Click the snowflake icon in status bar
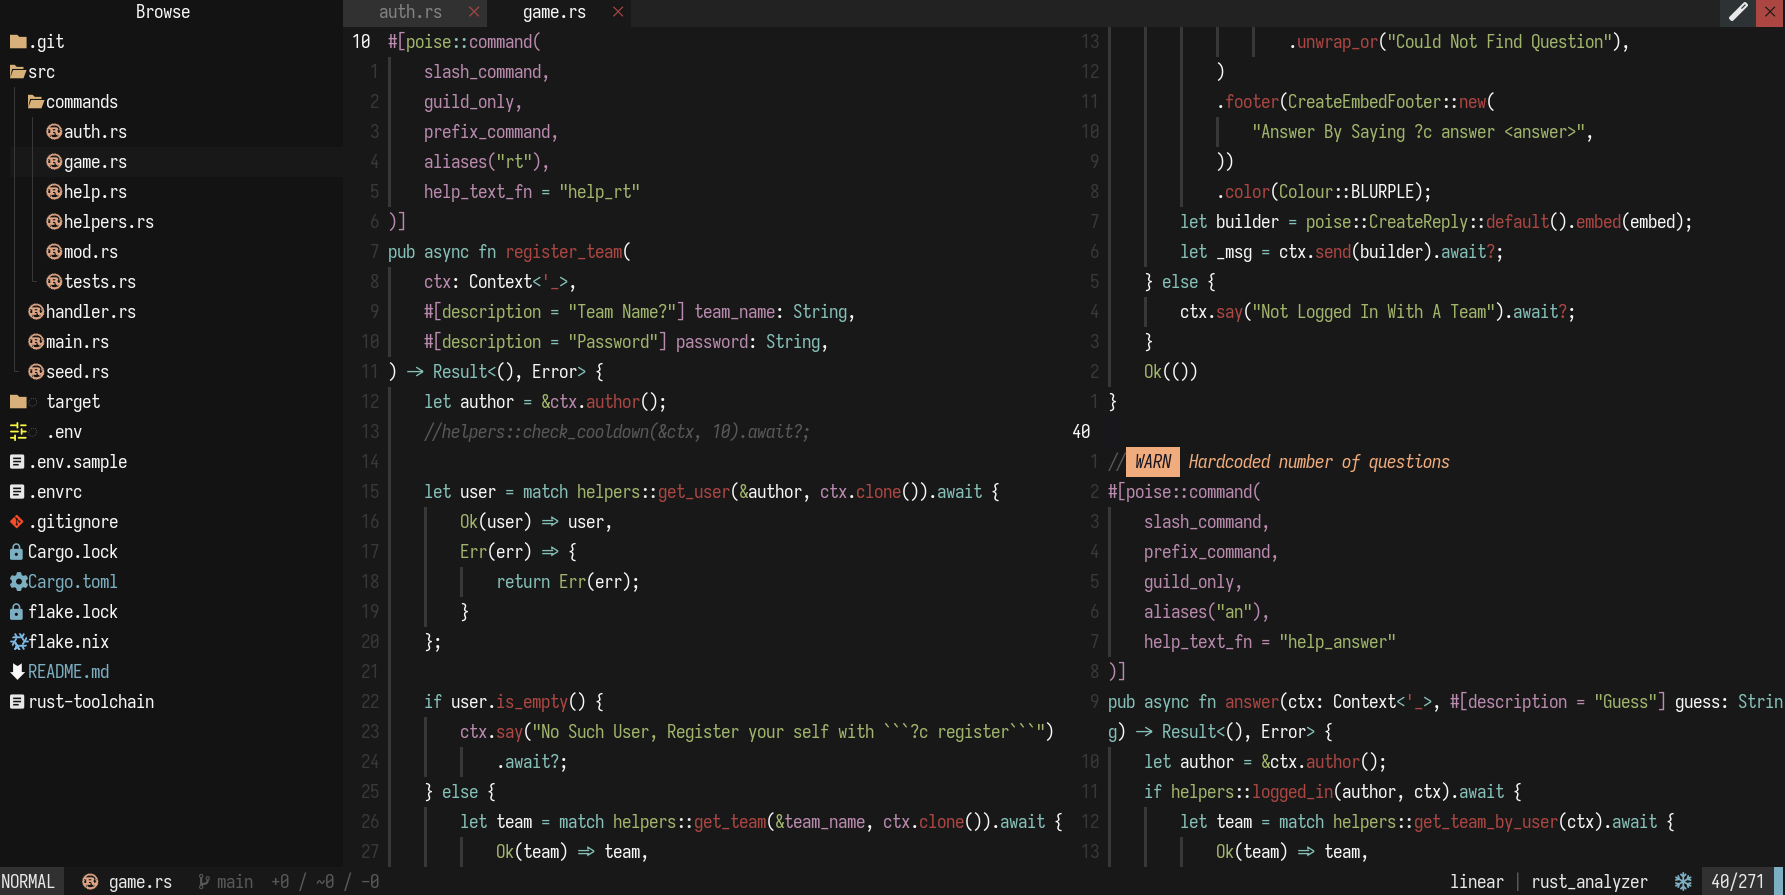The image size is (1785, 895). point(1683,882)
